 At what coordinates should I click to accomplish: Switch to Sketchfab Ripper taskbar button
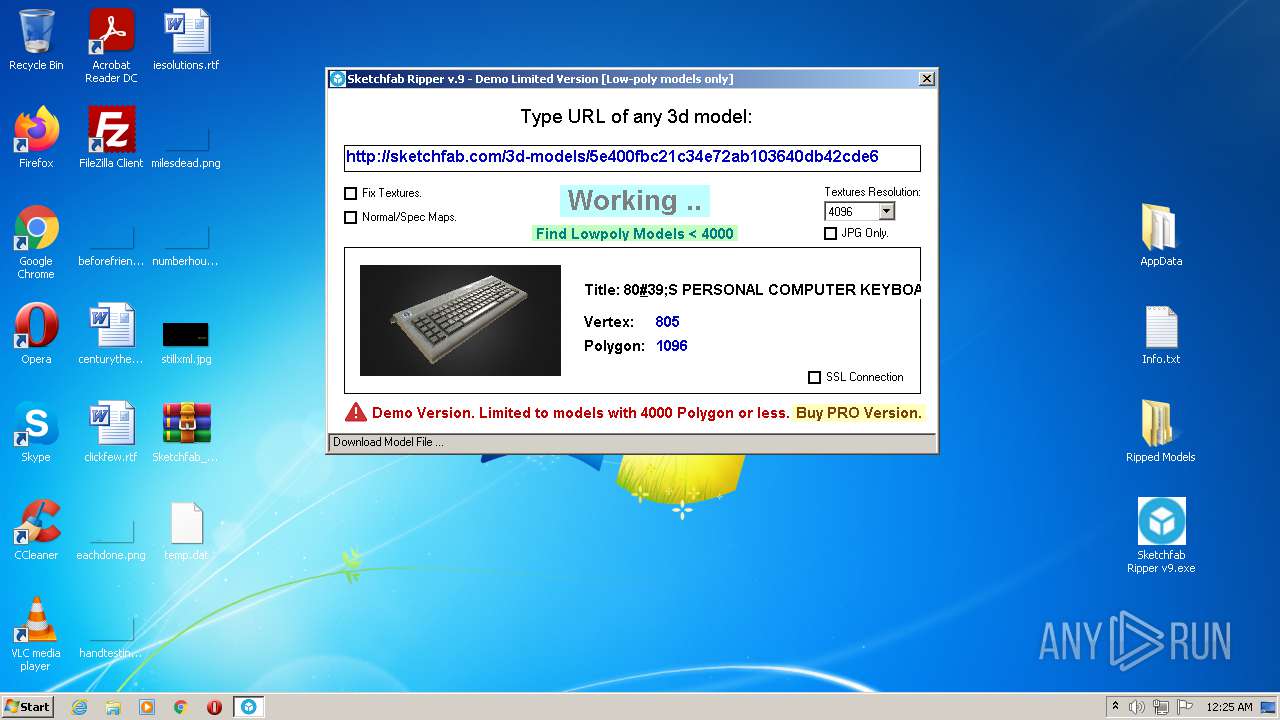point(248,707)
